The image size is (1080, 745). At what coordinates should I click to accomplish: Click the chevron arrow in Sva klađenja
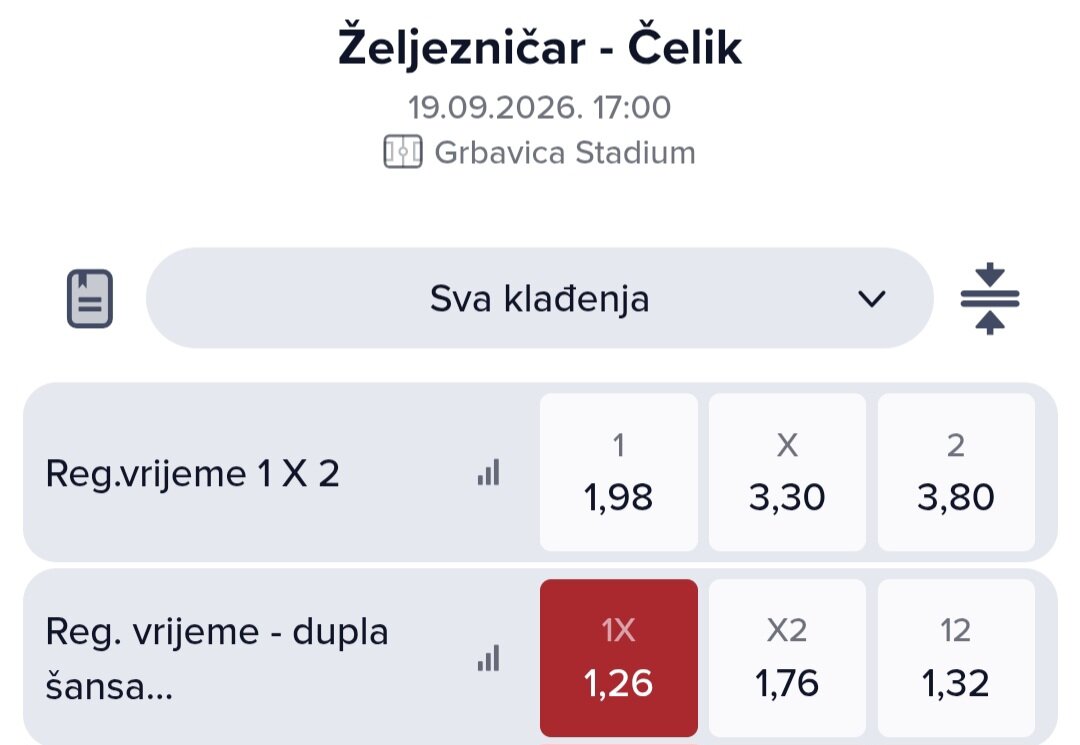pos(871,299)
